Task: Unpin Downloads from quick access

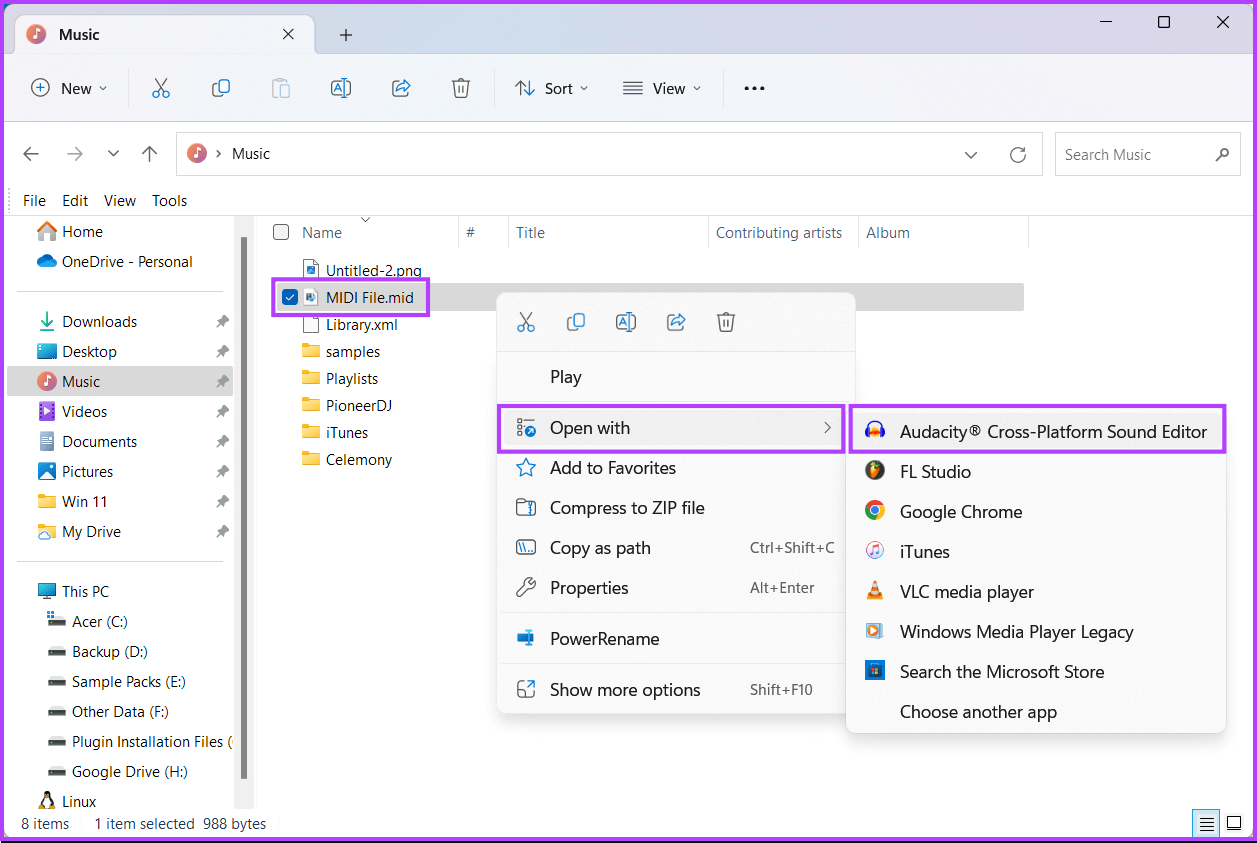Action: [x=221, y=322]
